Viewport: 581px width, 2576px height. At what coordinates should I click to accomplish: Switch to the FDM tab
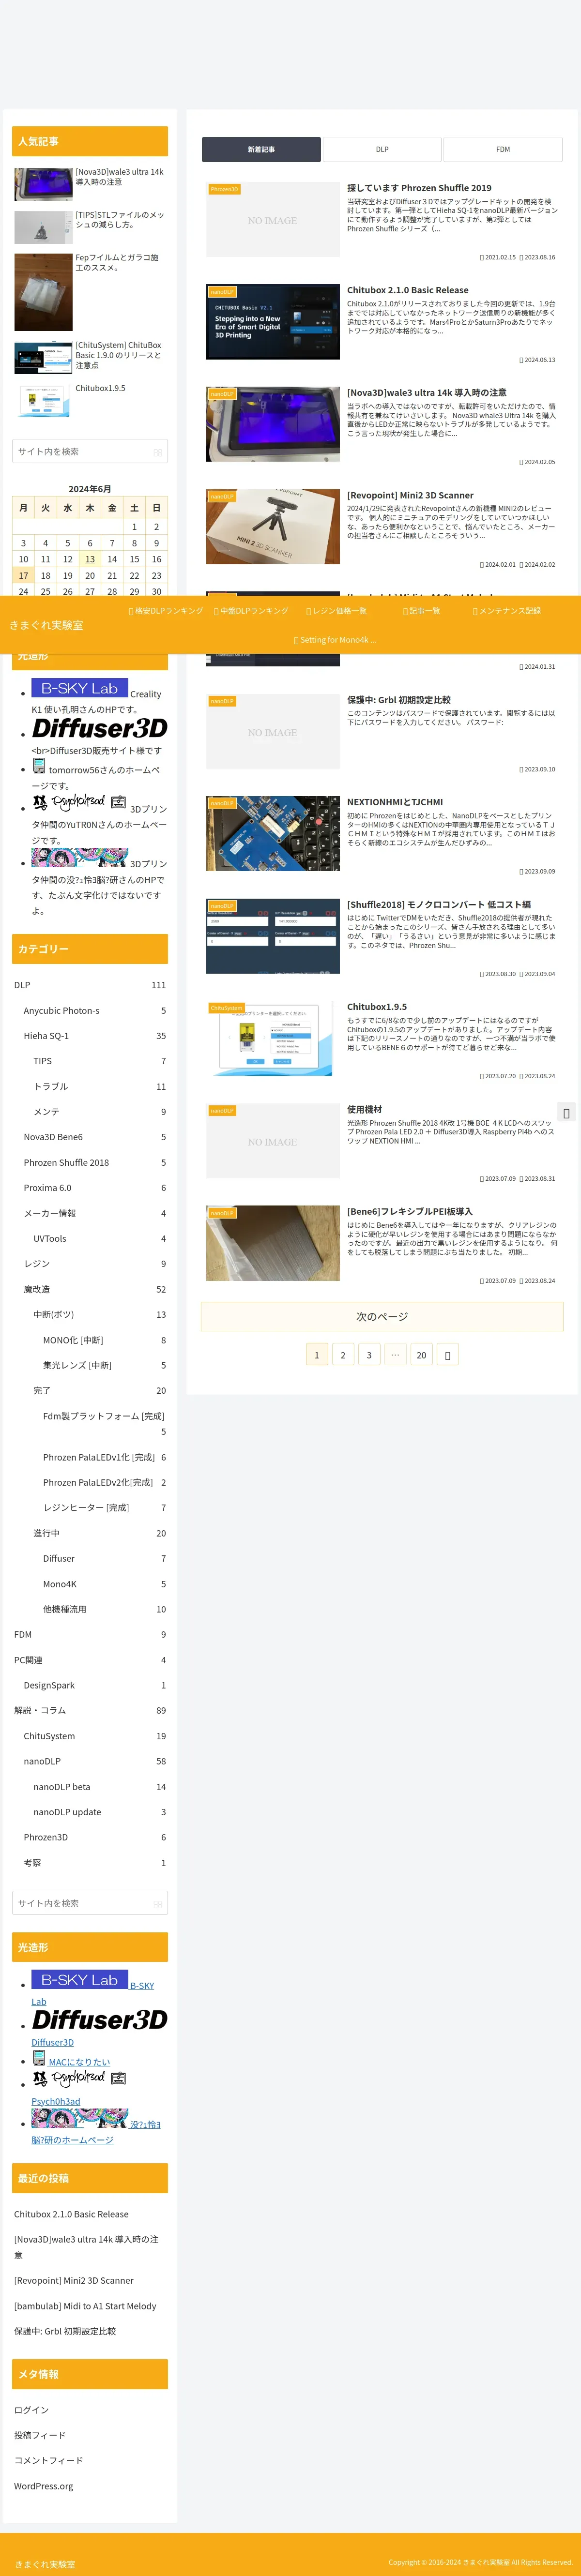pos(503,149)
